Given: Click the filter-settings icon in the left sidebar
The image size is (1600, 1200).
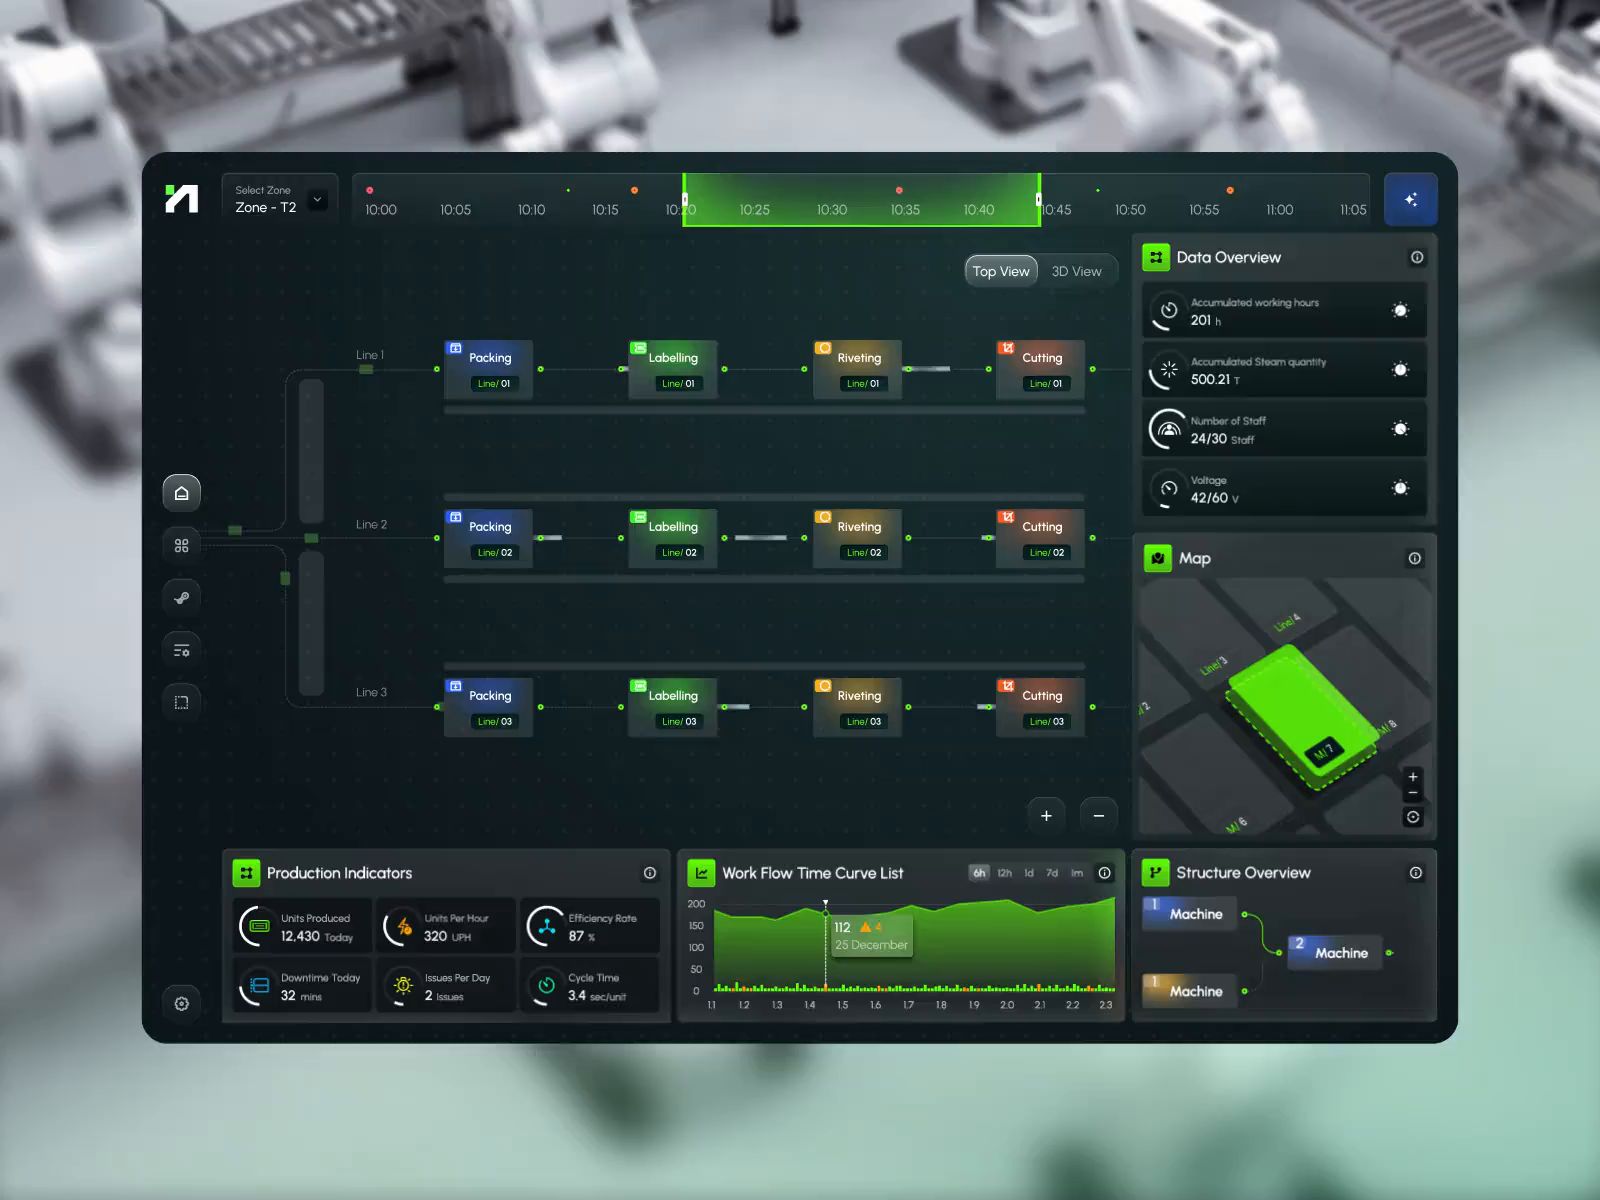Looking at the screenshot, I should click(181, 649).
